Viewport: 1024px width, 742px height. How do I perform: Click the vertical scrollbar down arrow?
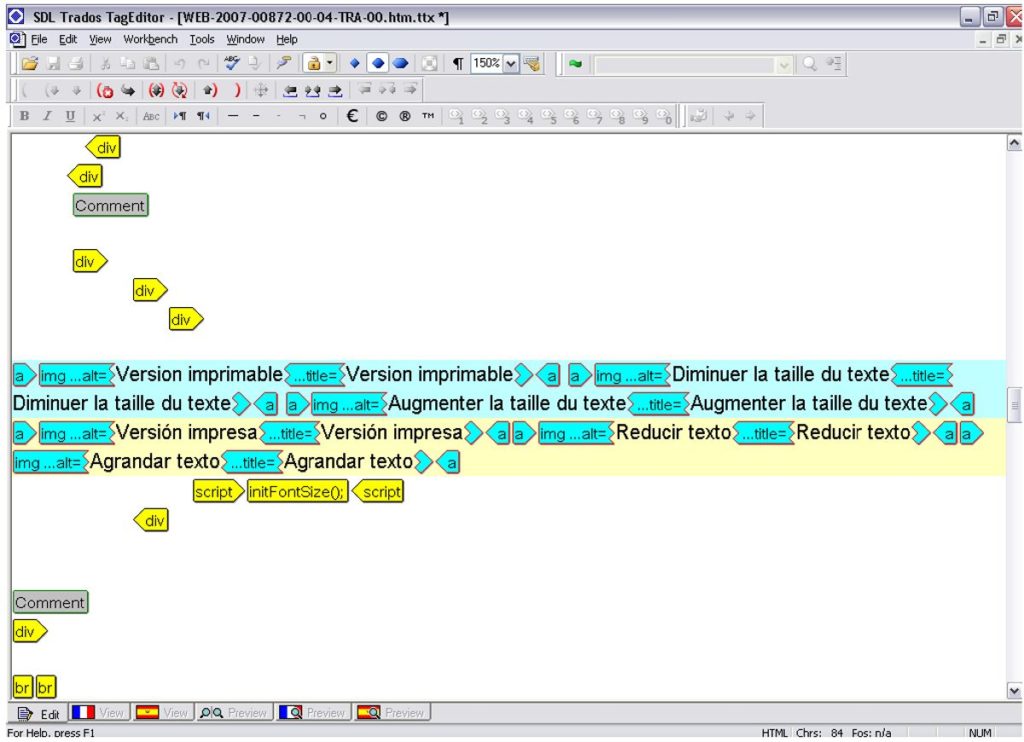point(1014,691)
